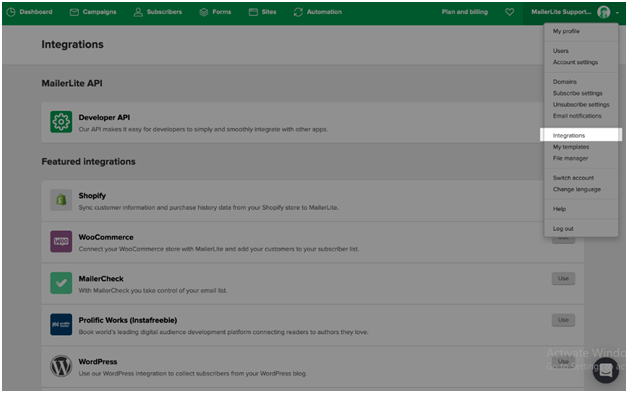This screenshot has height=393, width=628.
Task: Click the Developer API gear icon
Action: pos(61,121)
